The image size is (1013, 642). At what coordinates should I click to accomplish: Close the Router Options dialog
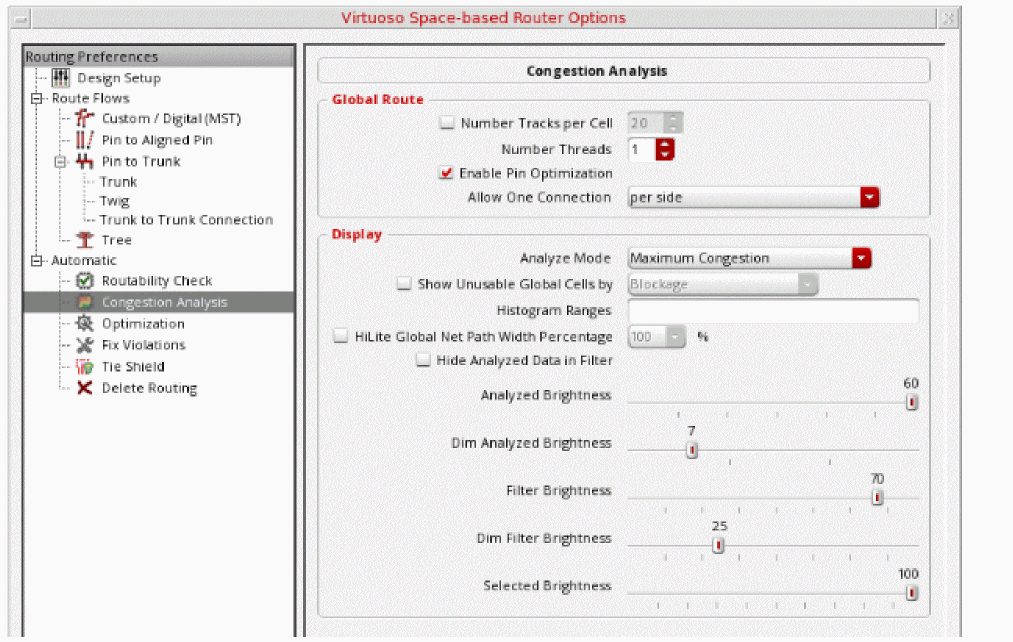coord(947,18)
